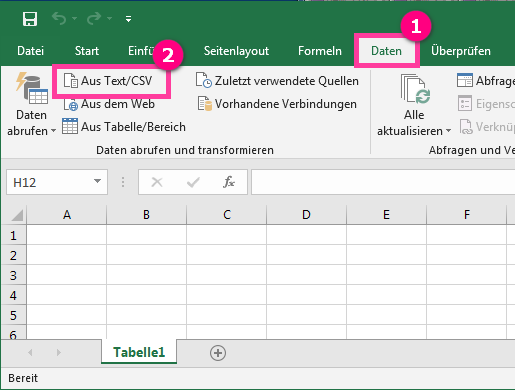
Task: Click Vorhandene Verbindungen document icon
Action: click(x=205, y=104)
